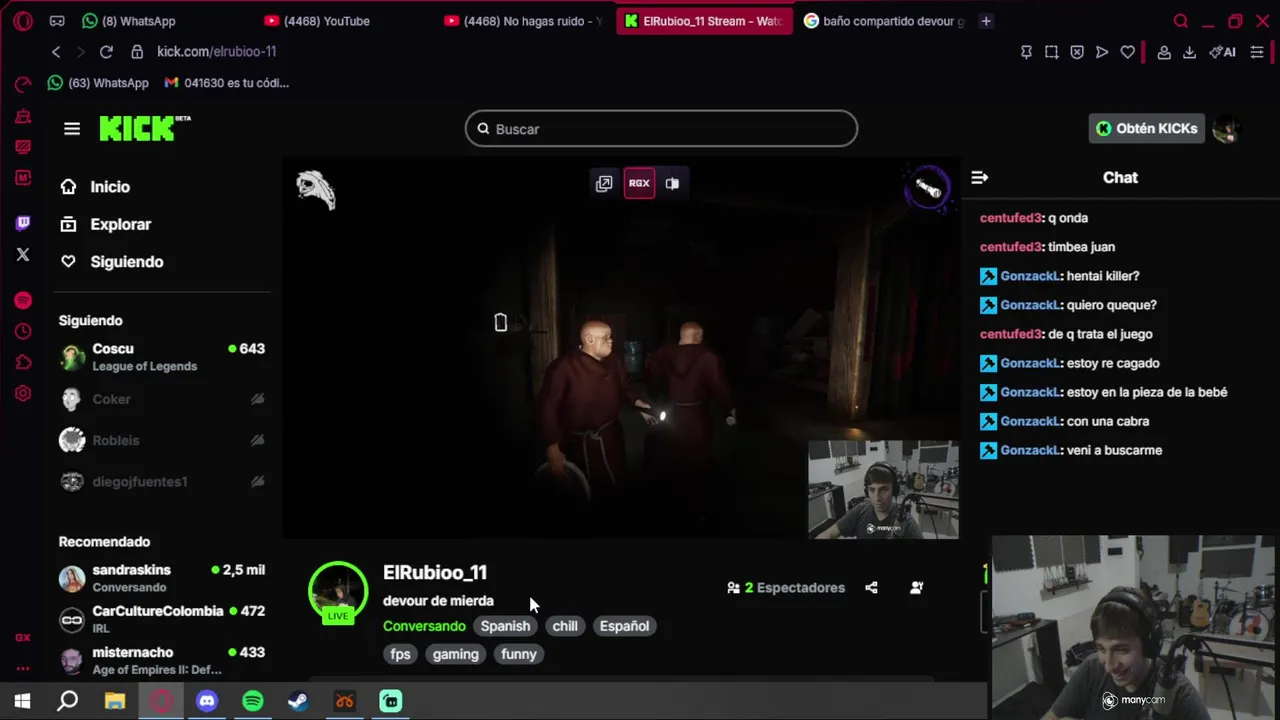Open Steam from the taskbar
Image resolution: width=1280 pixels, height=720 pixels.
click(298, 701)
